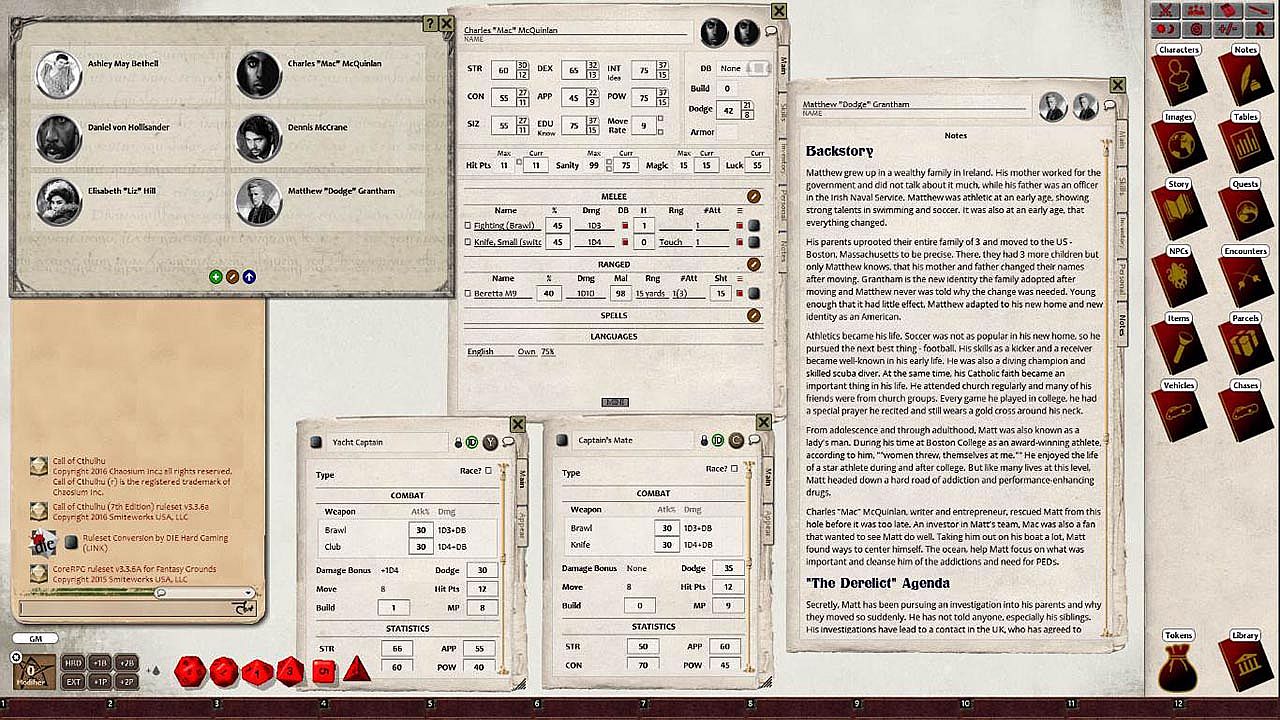Open the Fighting (Brawl) weapon link

point(754,226)
